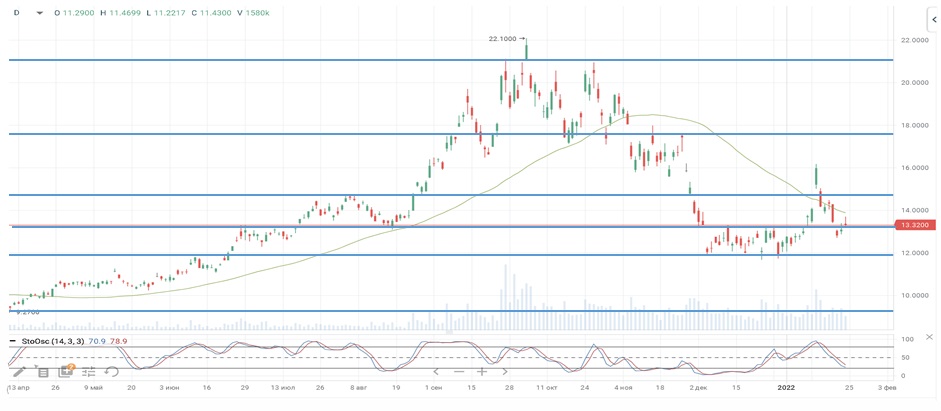Click the open value 11.2900
The width and height of the screenshot is (941, 411).
[x=77, y=12]
